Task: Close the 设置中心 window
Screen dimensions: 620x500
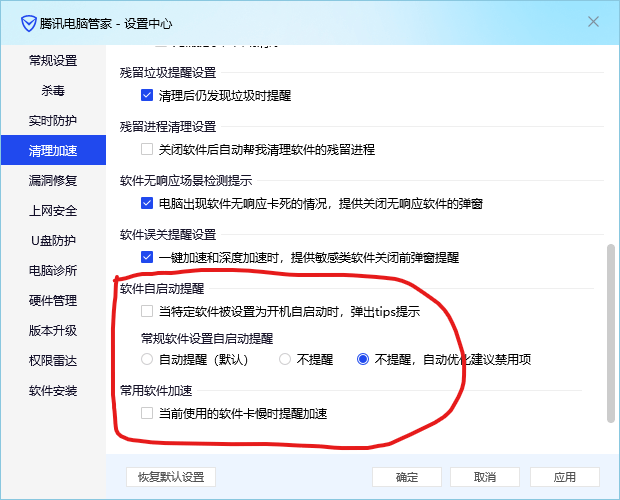Action: point(593,22)
